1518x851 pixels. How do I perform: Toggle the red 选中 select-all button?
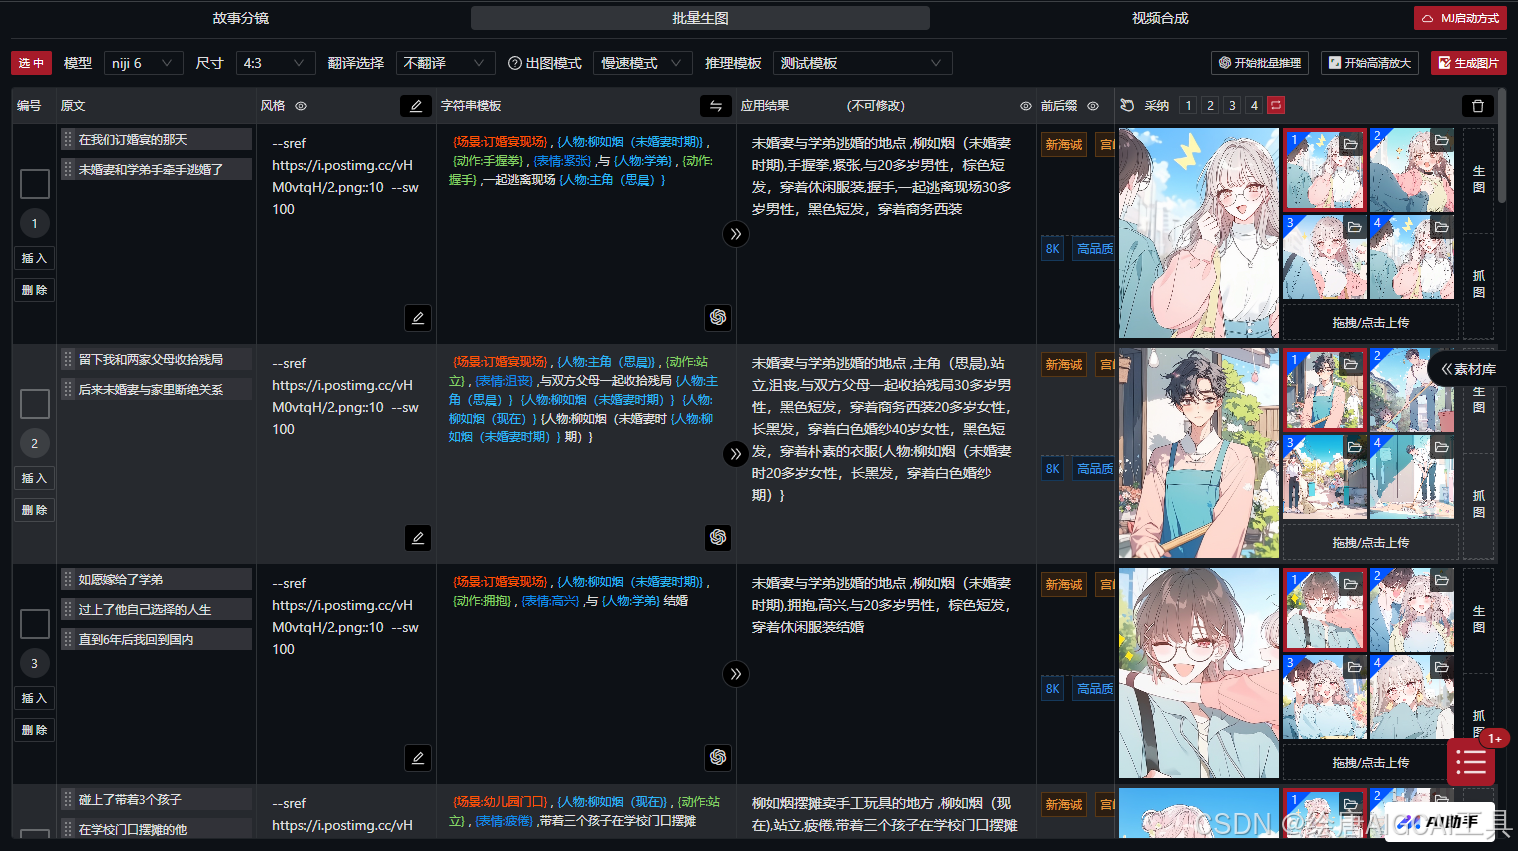point(31,63)
